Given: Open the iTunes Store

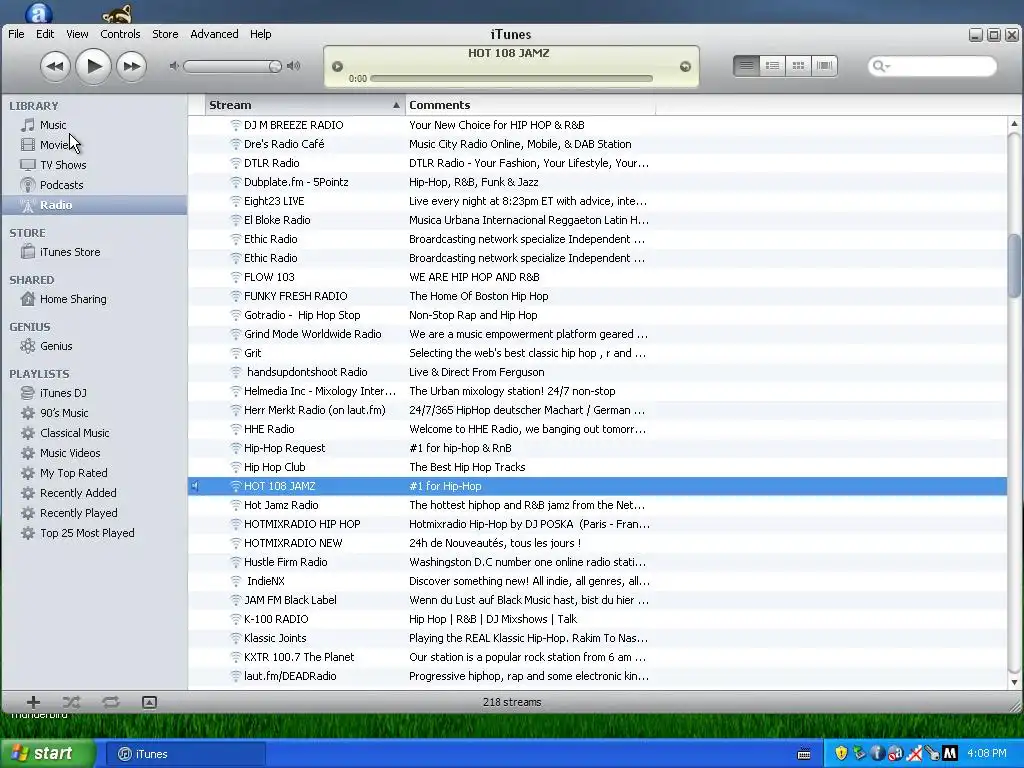Looking at the screenshot, I should tap(95, 252).
